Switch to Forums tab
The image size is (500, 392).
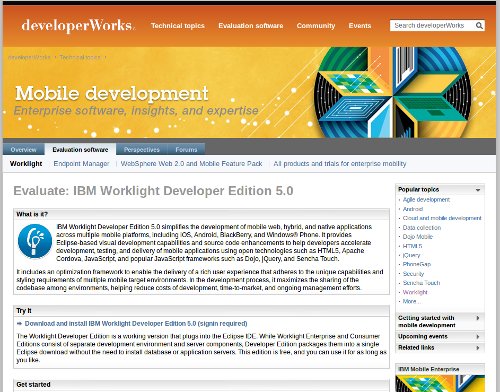(x=186, y=150)
